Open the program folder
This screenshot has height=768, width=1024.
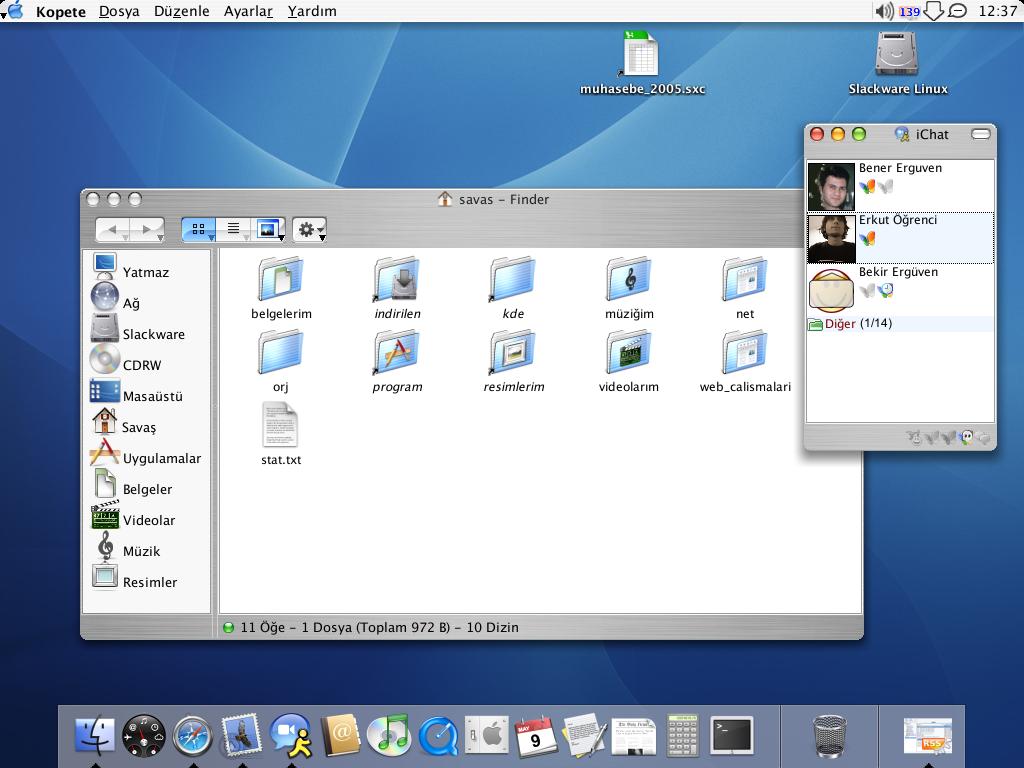point(397,360)
